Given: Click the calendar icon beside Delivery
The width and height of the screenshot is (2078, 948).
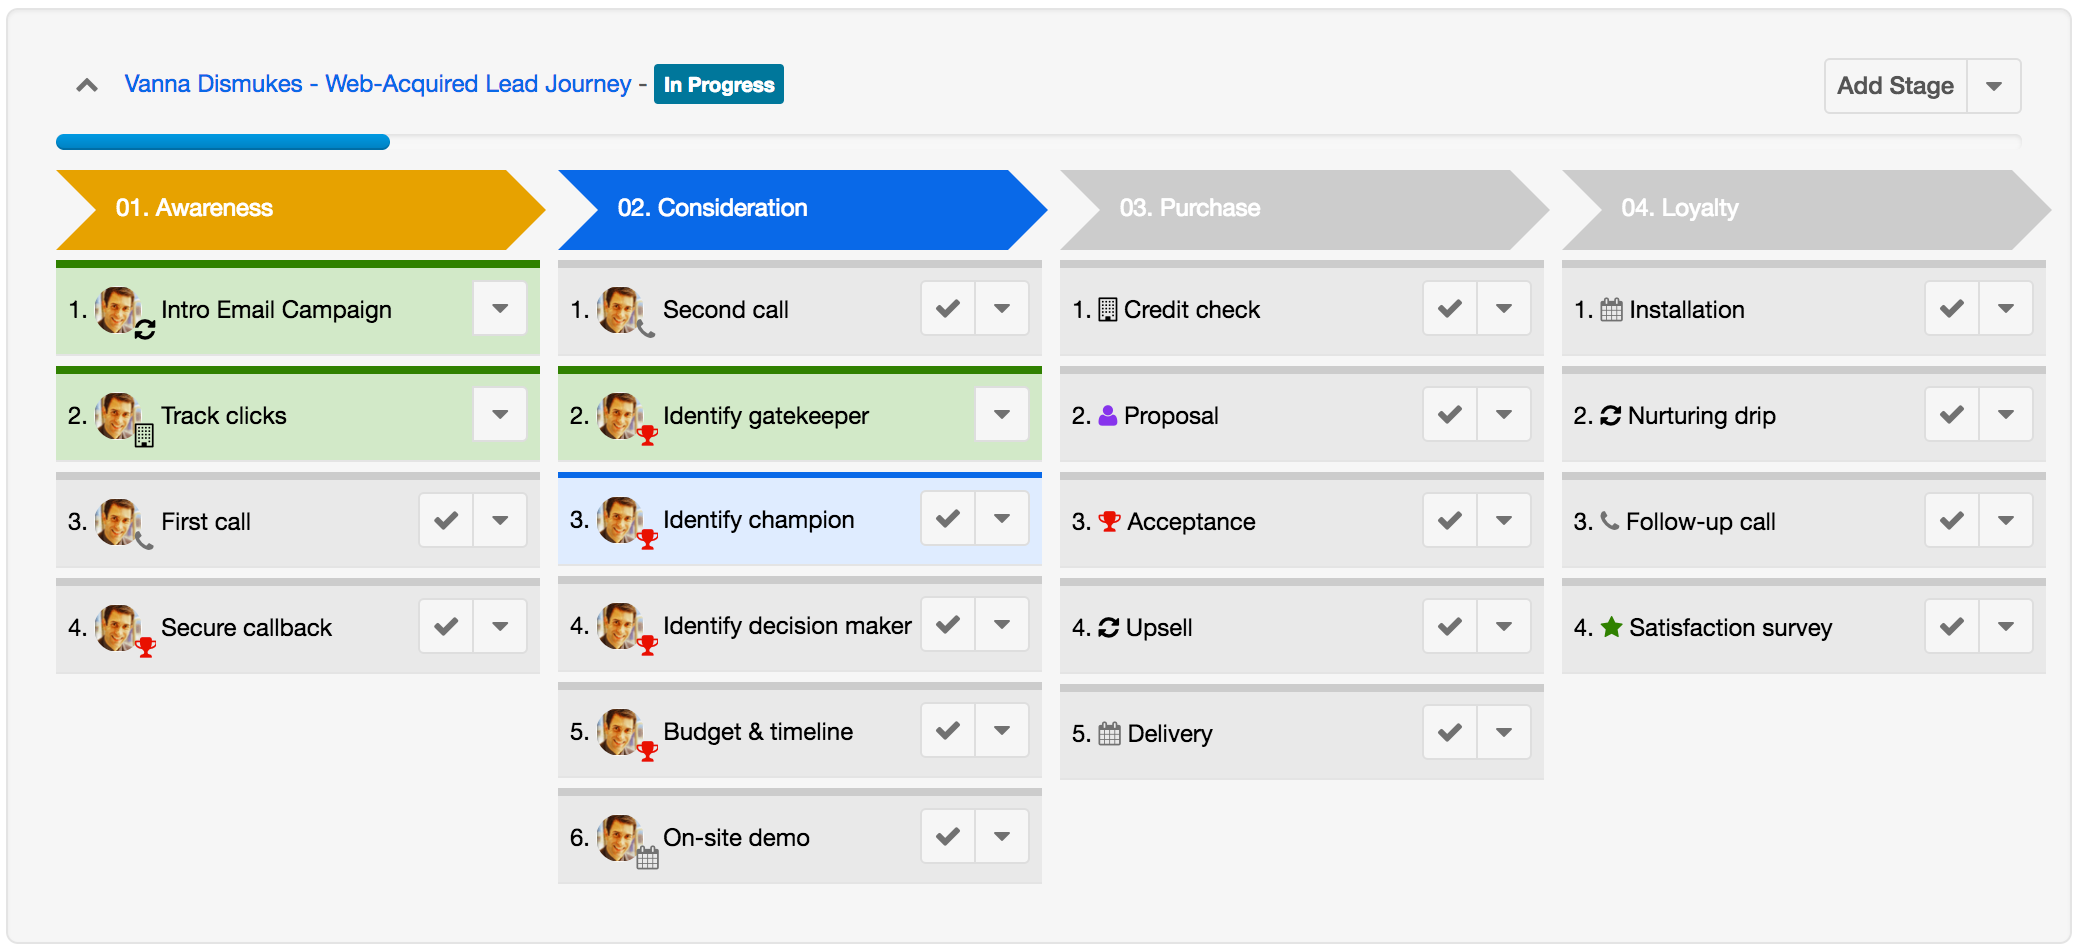Looking at the screenshot, I should pyautogui.click(x=1109, y=734).
